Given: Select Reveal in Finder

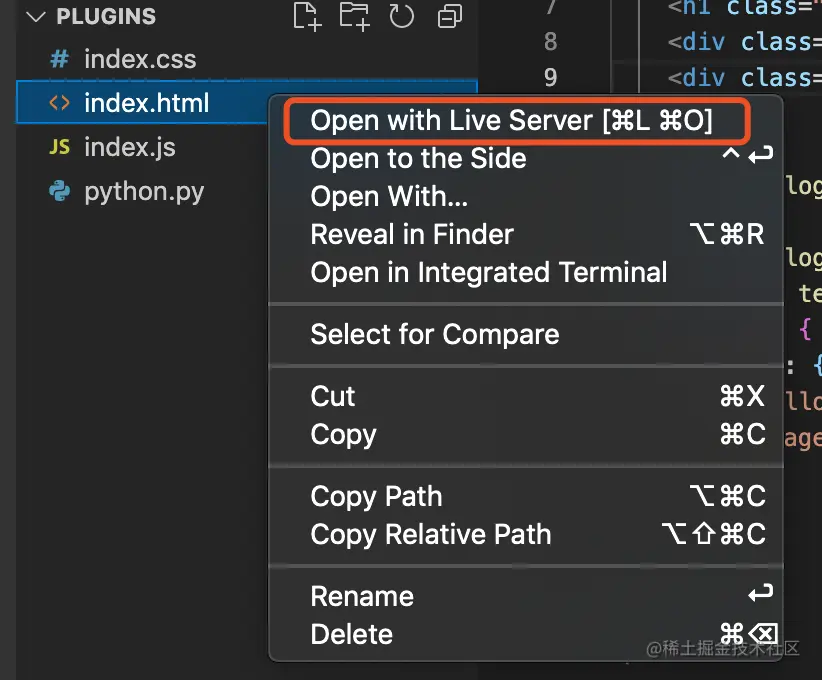Looking at the screenshot, I should click(x=412, y=234).
